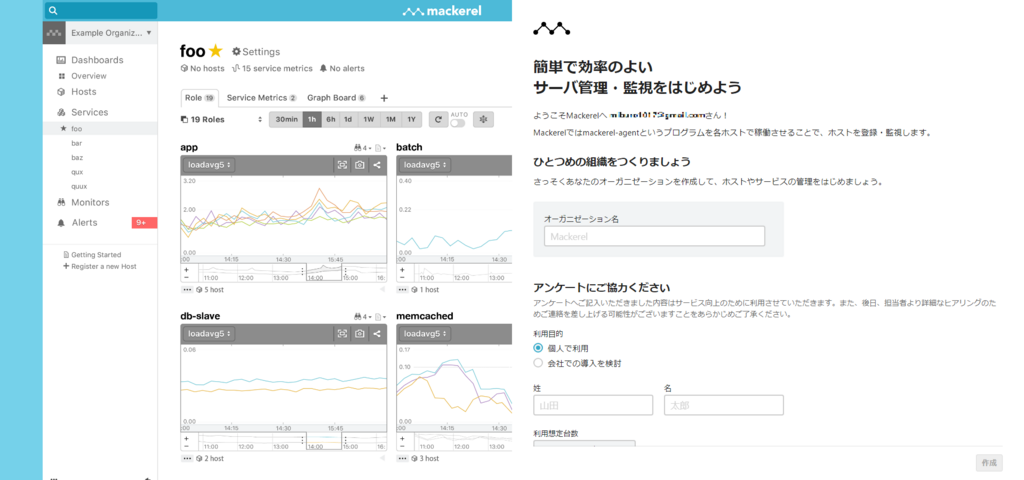
Task: Click the Mackerel logo in the top bar
Action: coord(442,11)
